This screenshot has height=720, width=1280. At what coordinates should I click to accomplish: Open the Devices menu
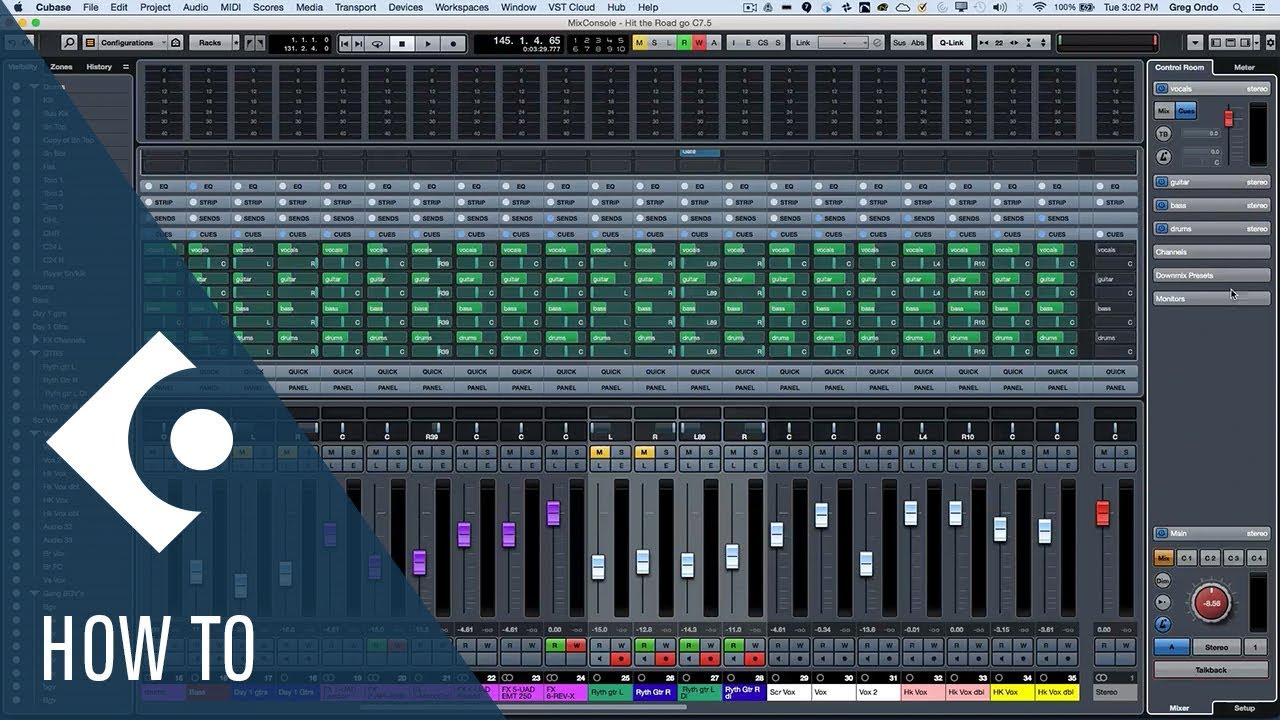point(405,7)
